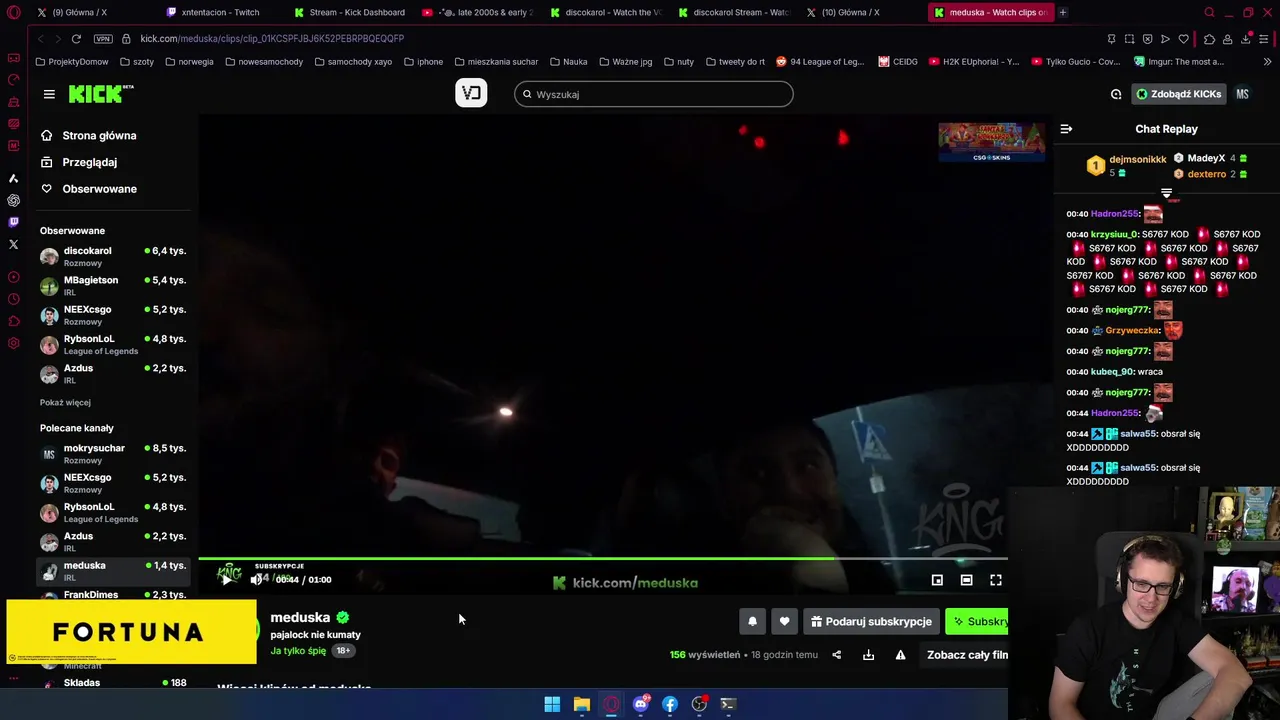Click the white square logo beside search
1280x720 pixels.
(x=471, y=93)
